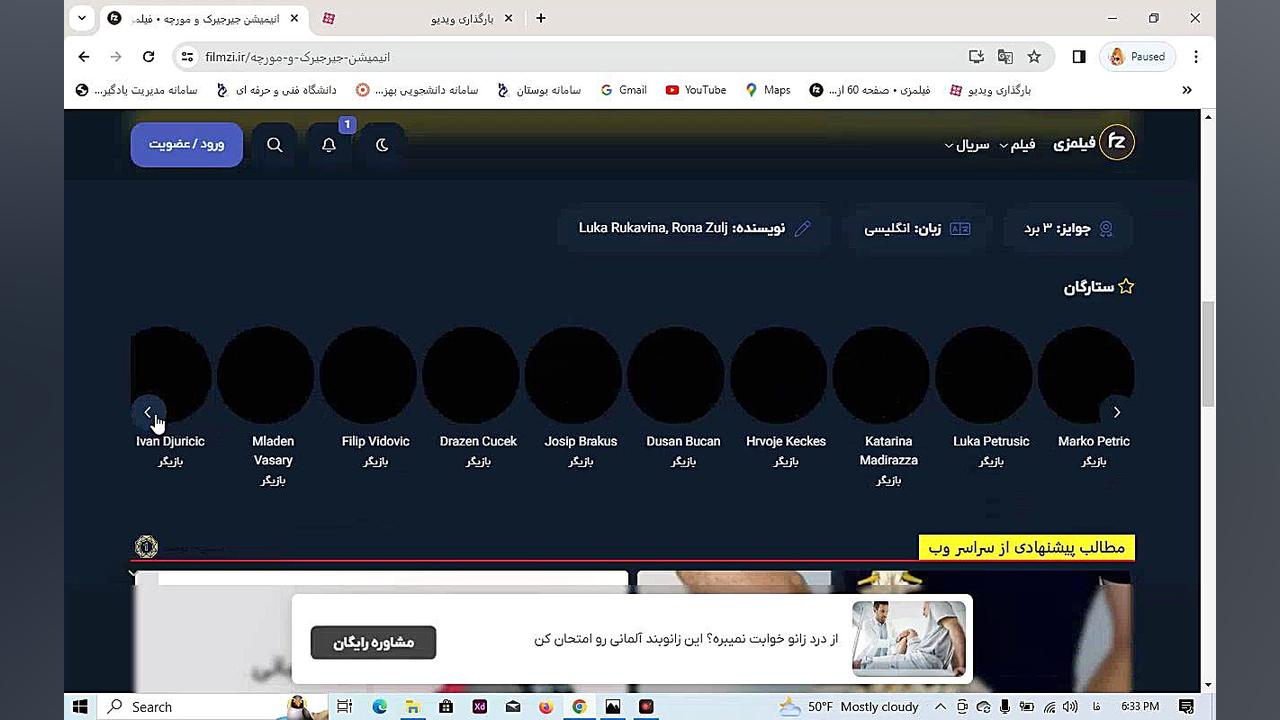This screenshot has width=1280, height=720.
Task: Expand the سریال dropdown menu
Action: 966,144
